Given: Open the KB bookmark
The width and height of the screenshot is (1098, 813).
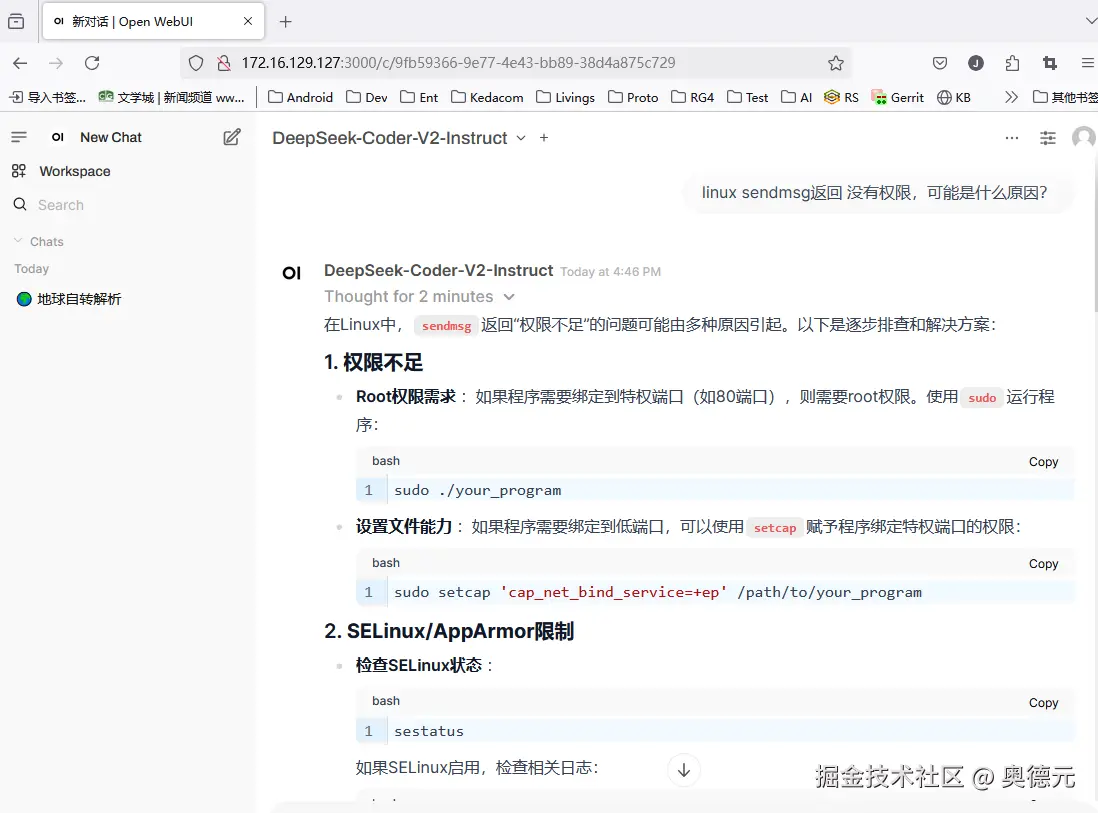Looking at the screenshot, I should (x=954, y=97).
